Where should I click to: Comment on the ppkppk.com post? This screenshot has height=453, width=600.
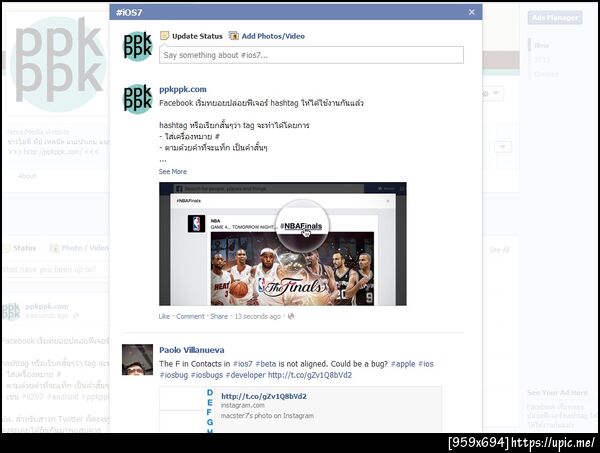190,316
